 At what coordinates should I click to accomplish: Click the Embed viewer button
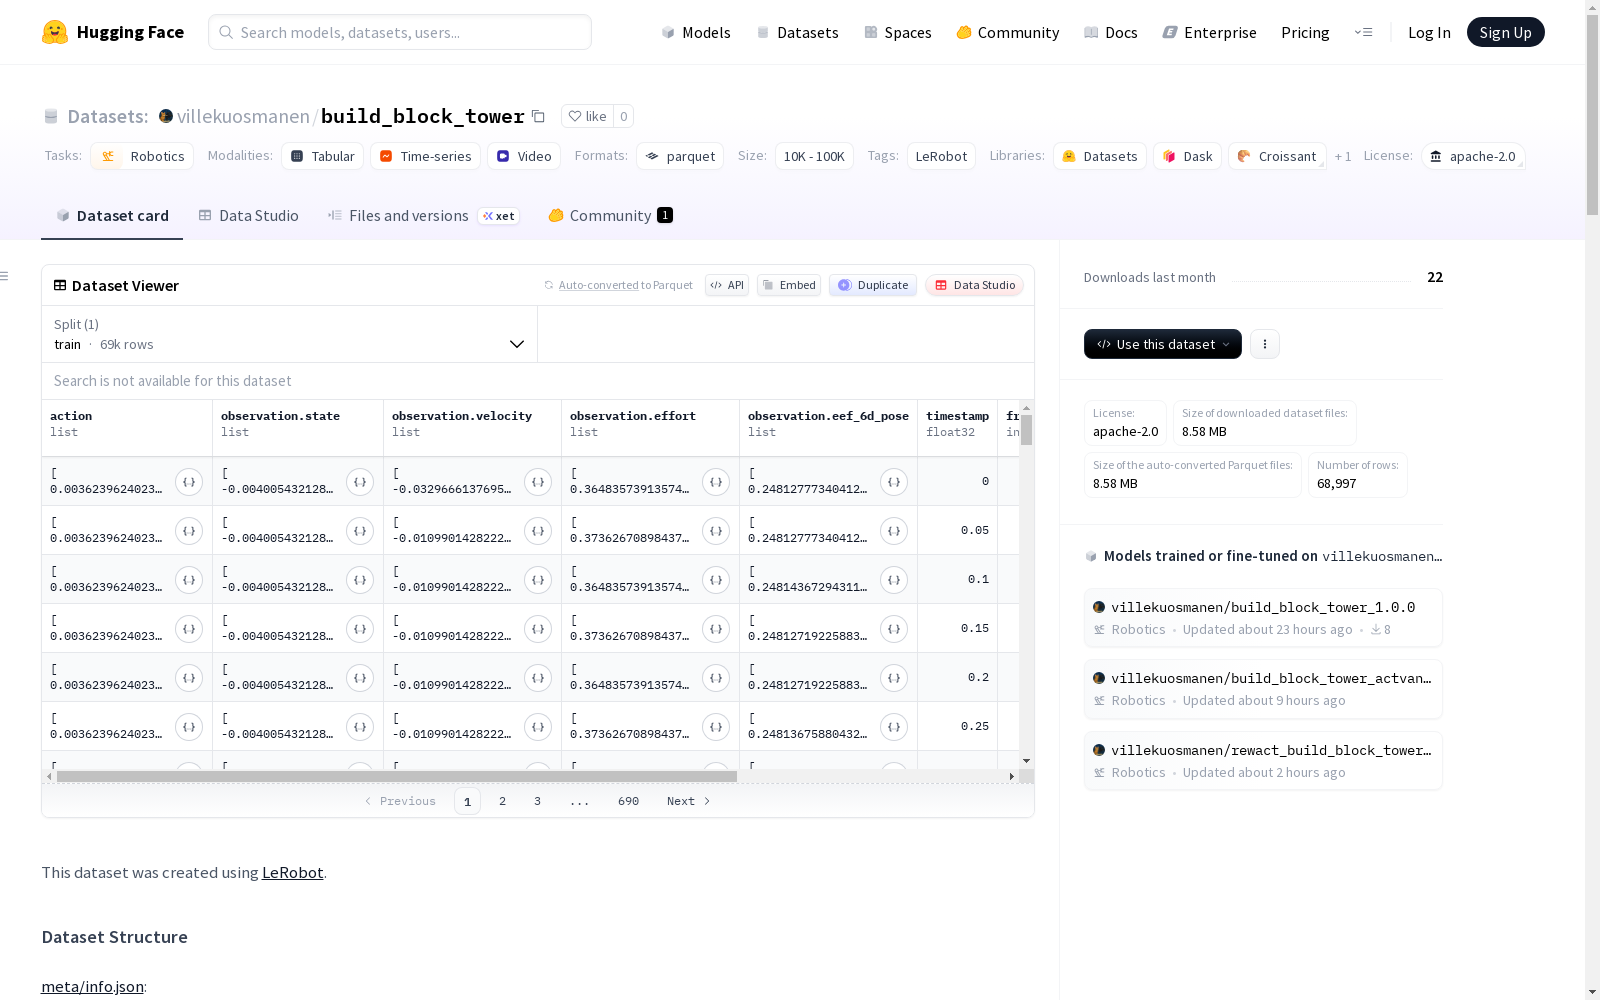tap(789, 285)
